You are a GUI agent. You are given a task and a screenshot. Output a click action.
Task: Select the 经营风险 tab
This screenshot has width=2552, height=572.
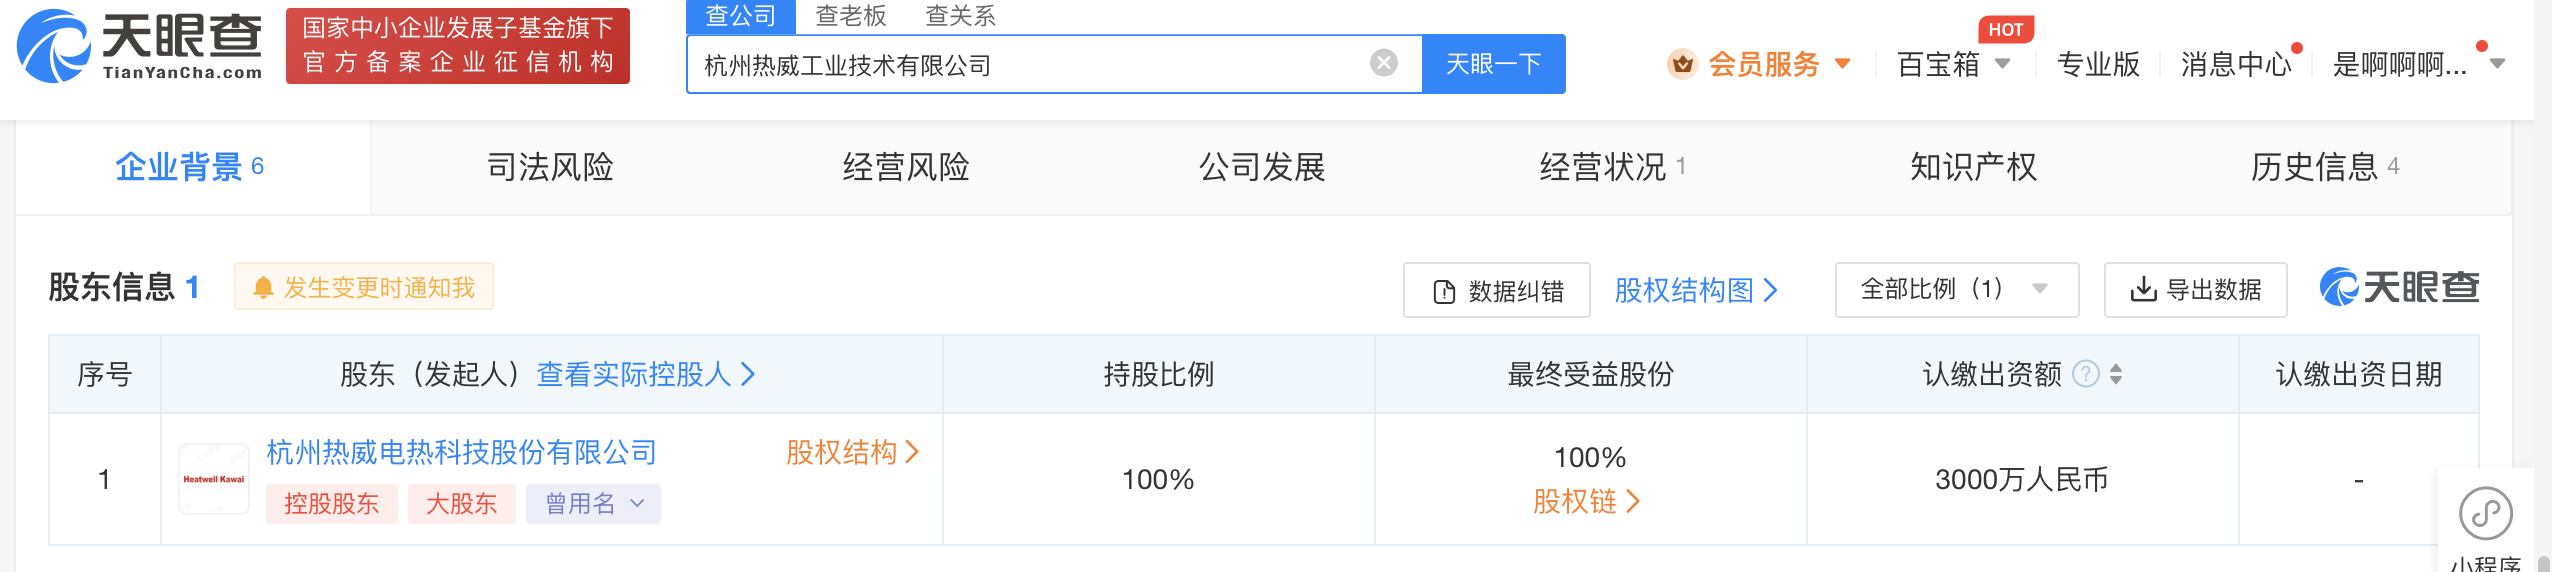[x=906, y=167]
